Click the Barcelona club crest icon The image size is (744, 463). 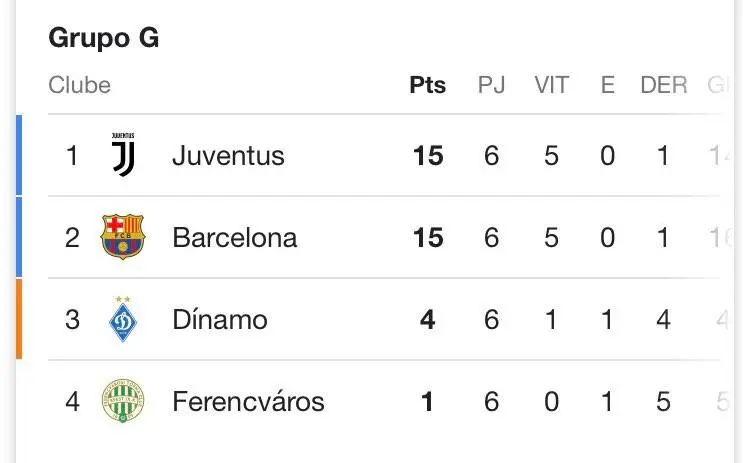(123, 238)
